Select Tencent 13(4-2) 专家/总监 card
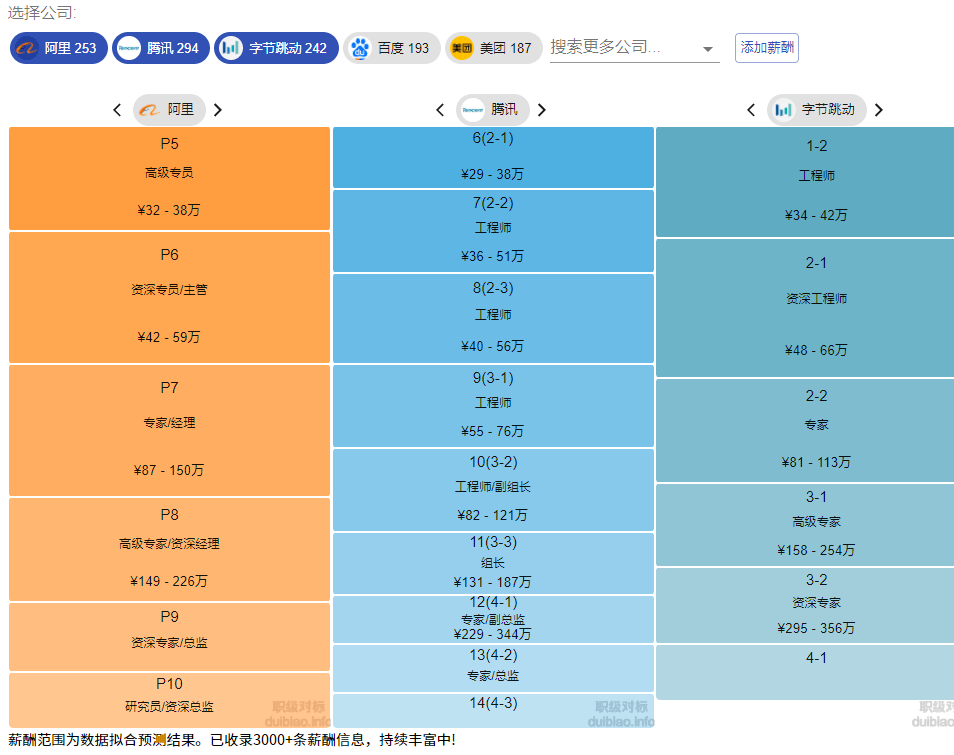The image size is (954, 755). pyautogui.click(x=493, y=668)
